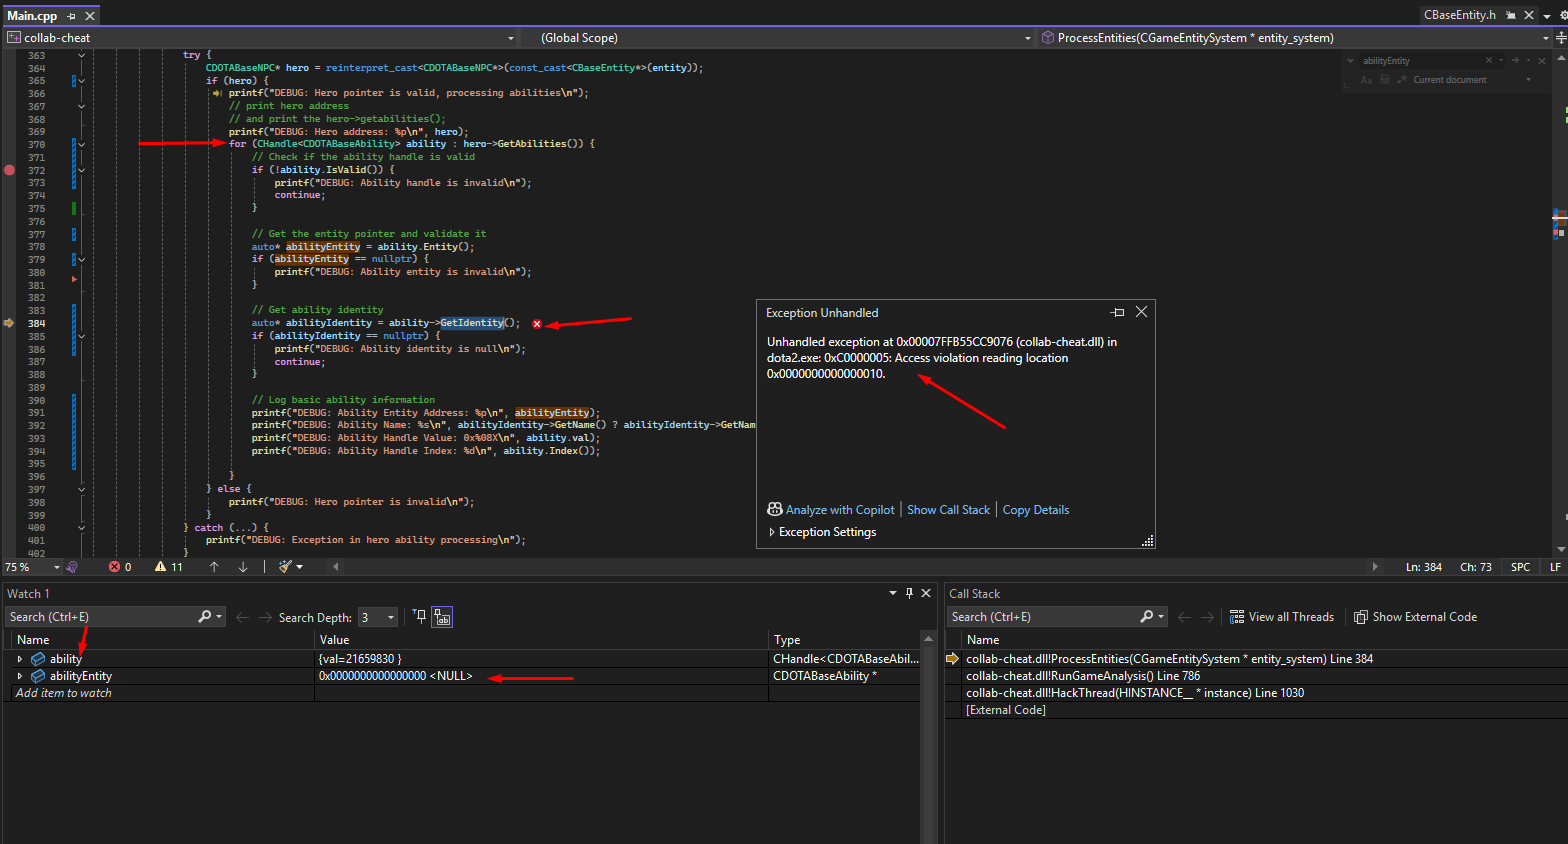Click the Watch 1 search input field
The width and height of the screenshot is (1568, 844).
(x=100, y=617)
